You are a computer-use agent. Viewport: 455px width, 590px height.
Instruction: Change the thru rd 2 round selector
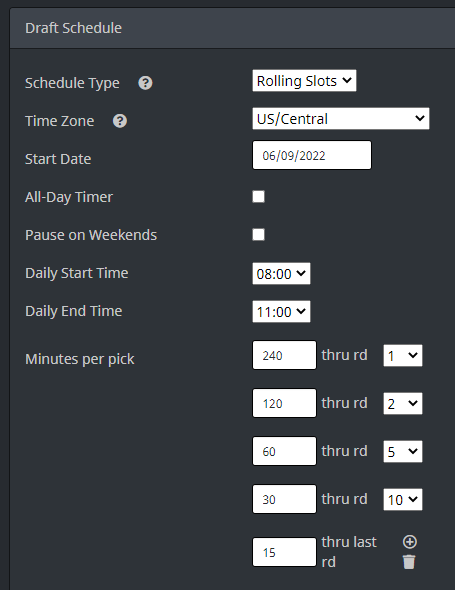click(403, 403)
